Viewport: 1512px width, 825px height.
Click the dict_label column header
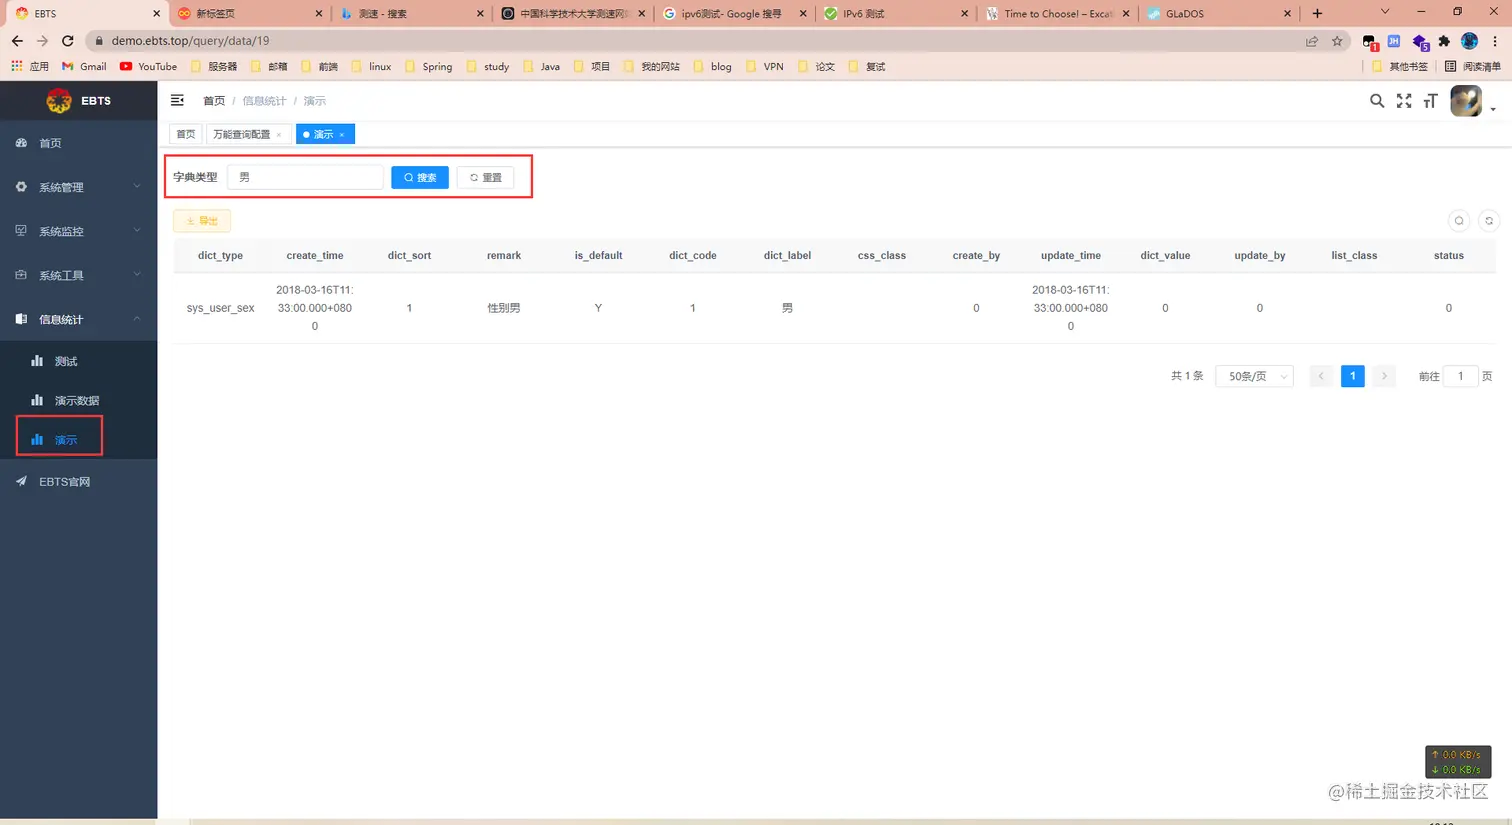coord(787,255)
